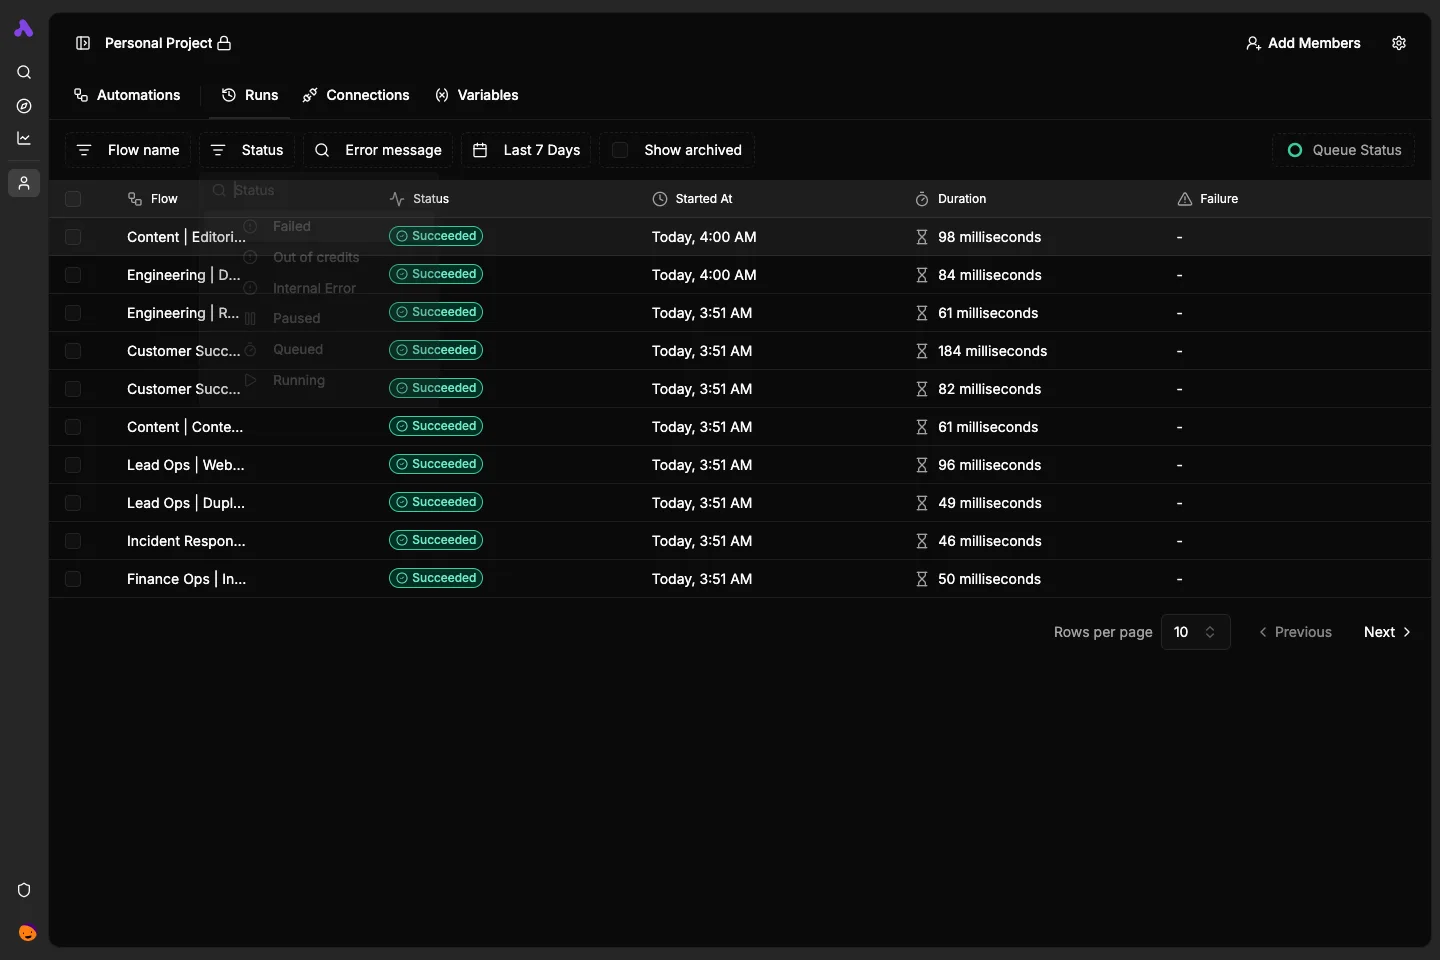
Task: Select the person project icon in sidebar
Action: pos(24,183)
